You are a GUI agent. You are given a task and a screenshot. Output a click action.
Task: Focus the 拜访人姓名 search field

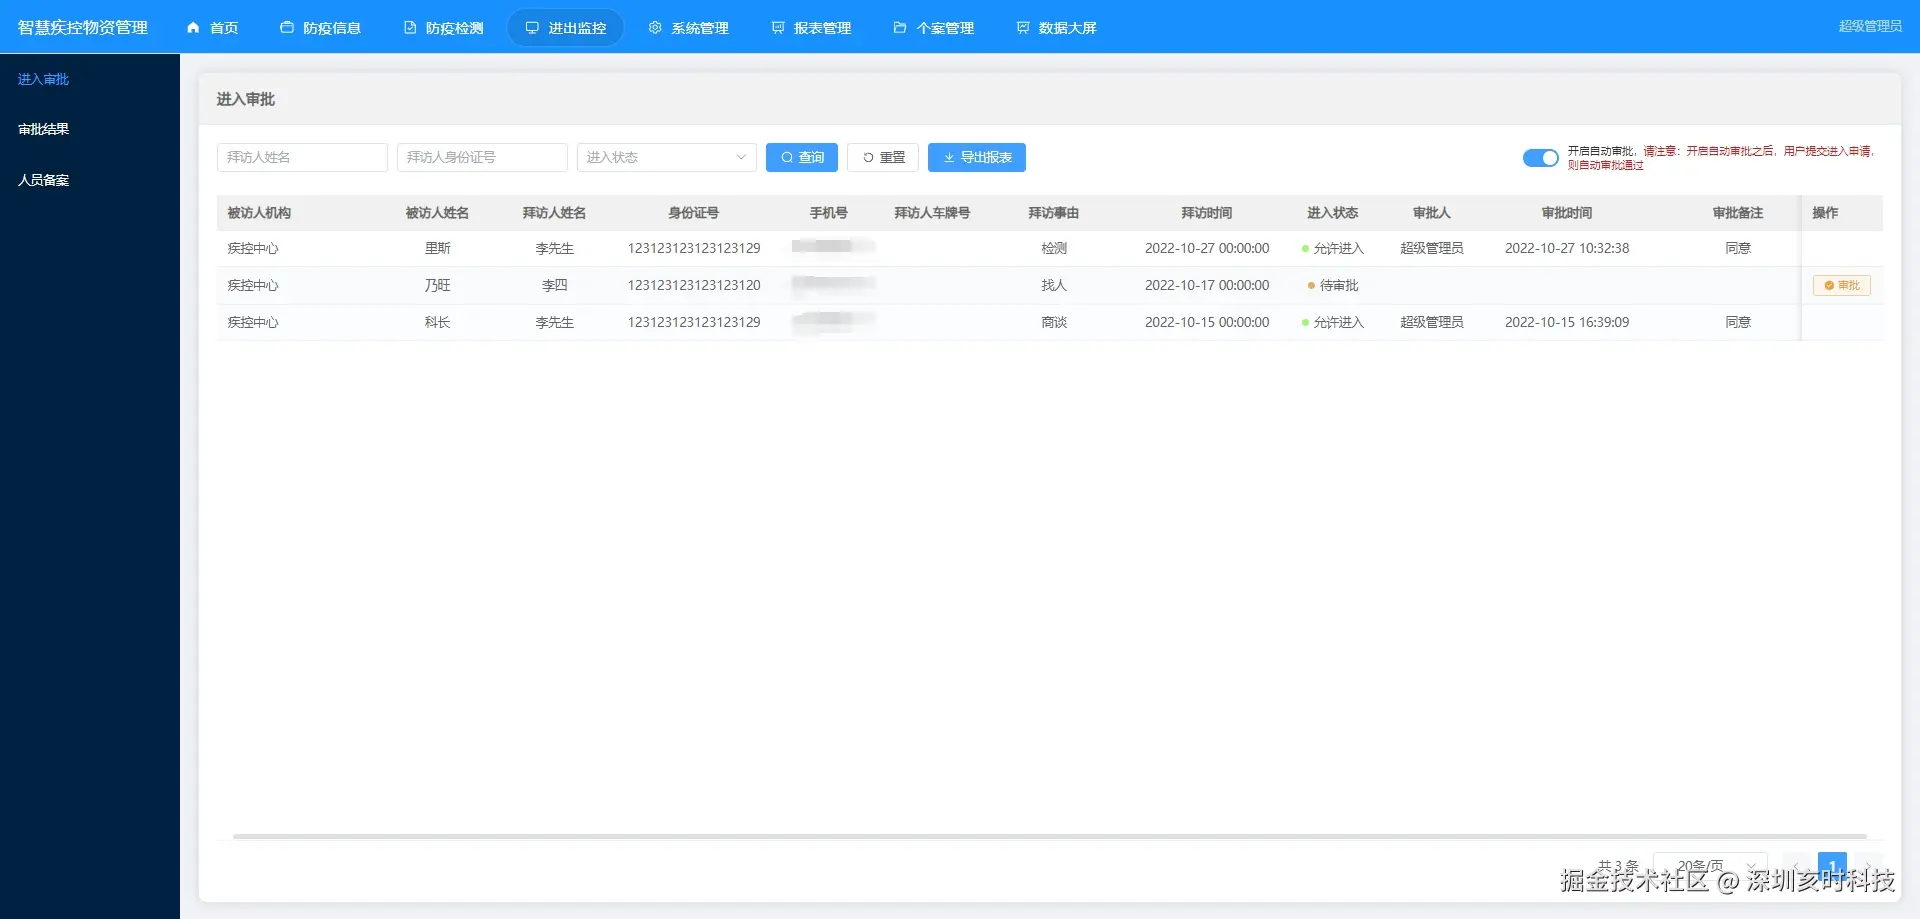(302, 157)
